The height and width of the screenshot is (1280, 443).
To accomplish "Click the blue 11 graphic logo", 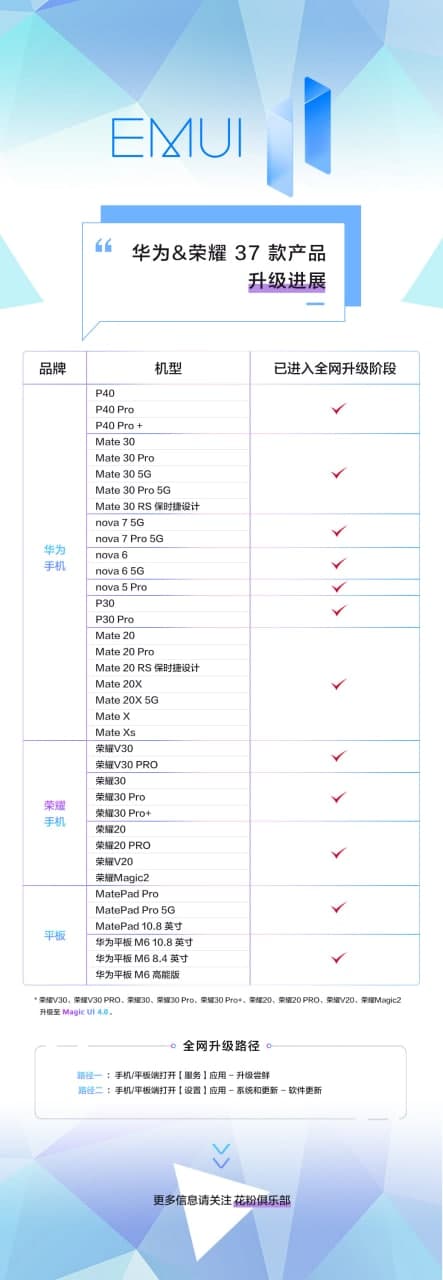I will 298,136.
